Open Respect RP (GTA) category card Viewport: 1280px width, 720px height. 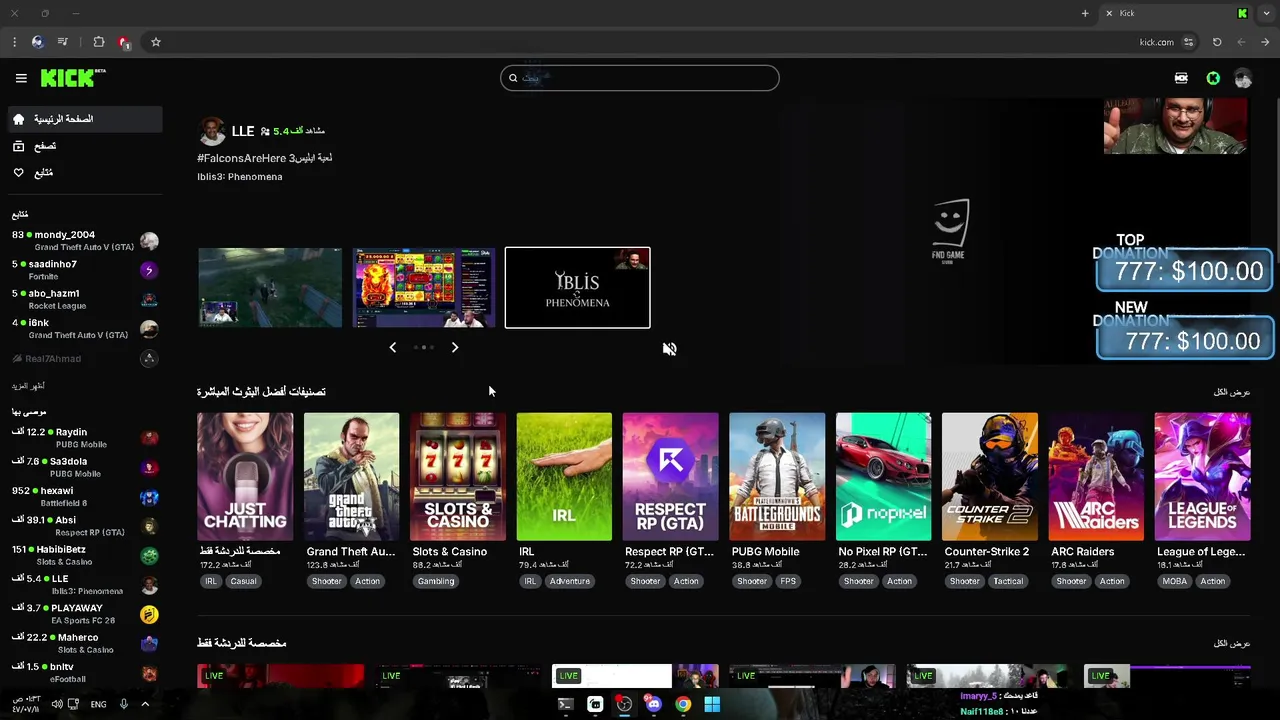670,477
